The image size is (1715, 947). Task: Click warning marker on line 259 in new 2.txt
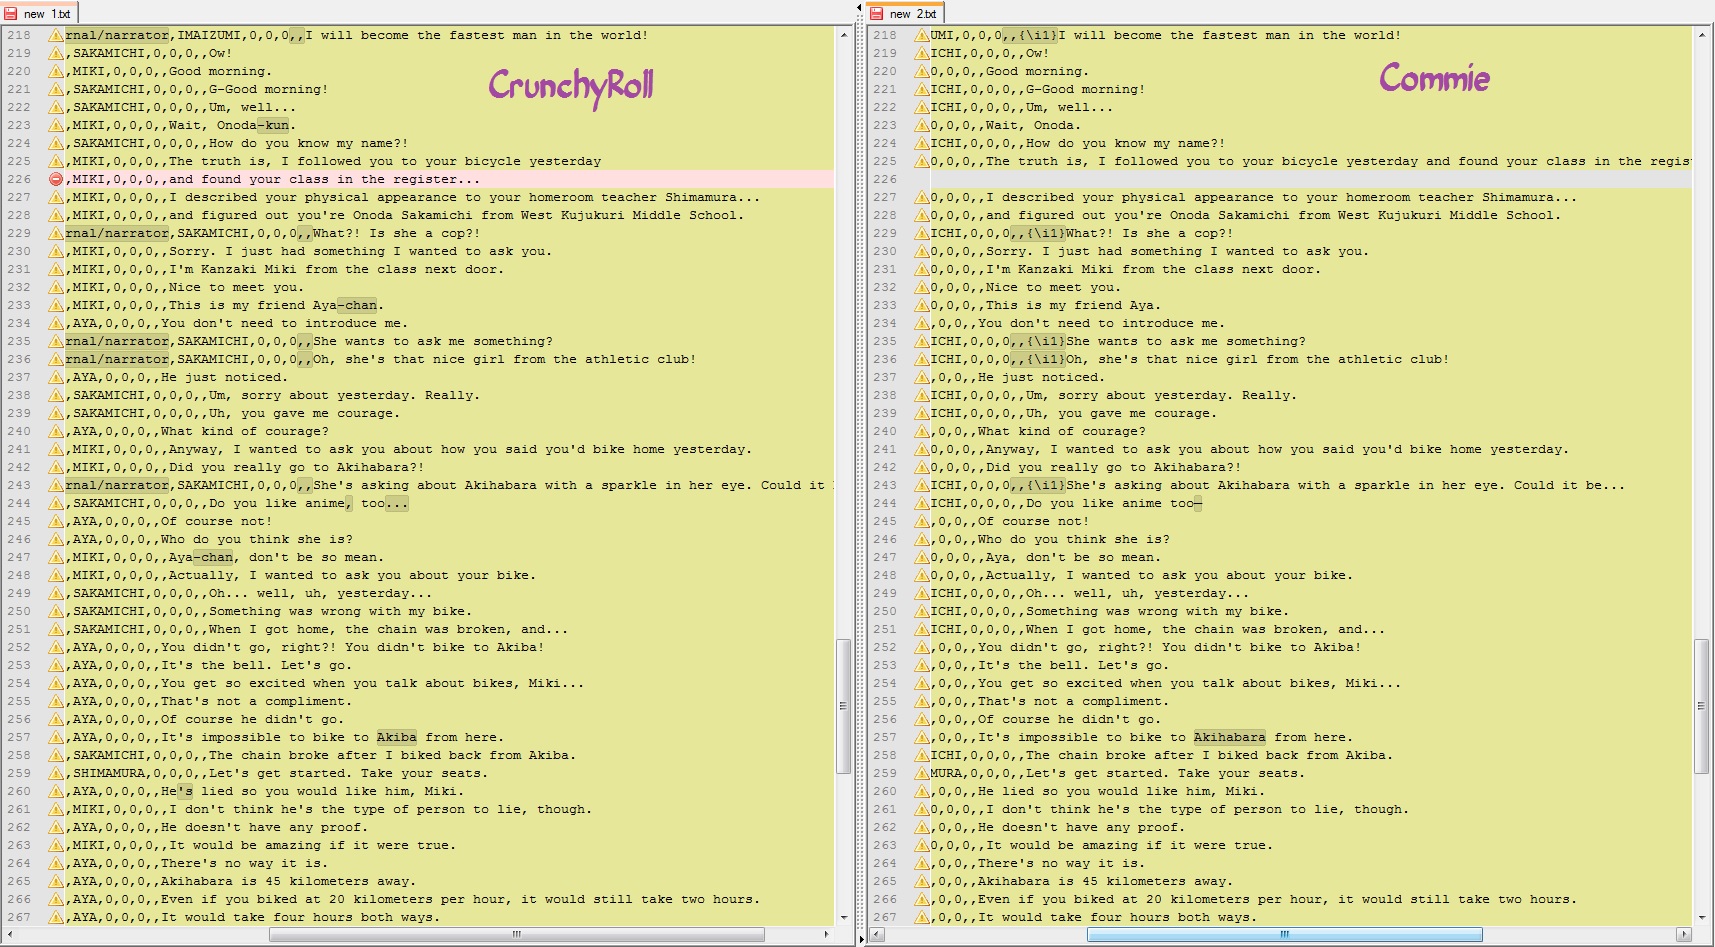click(922, 773)
